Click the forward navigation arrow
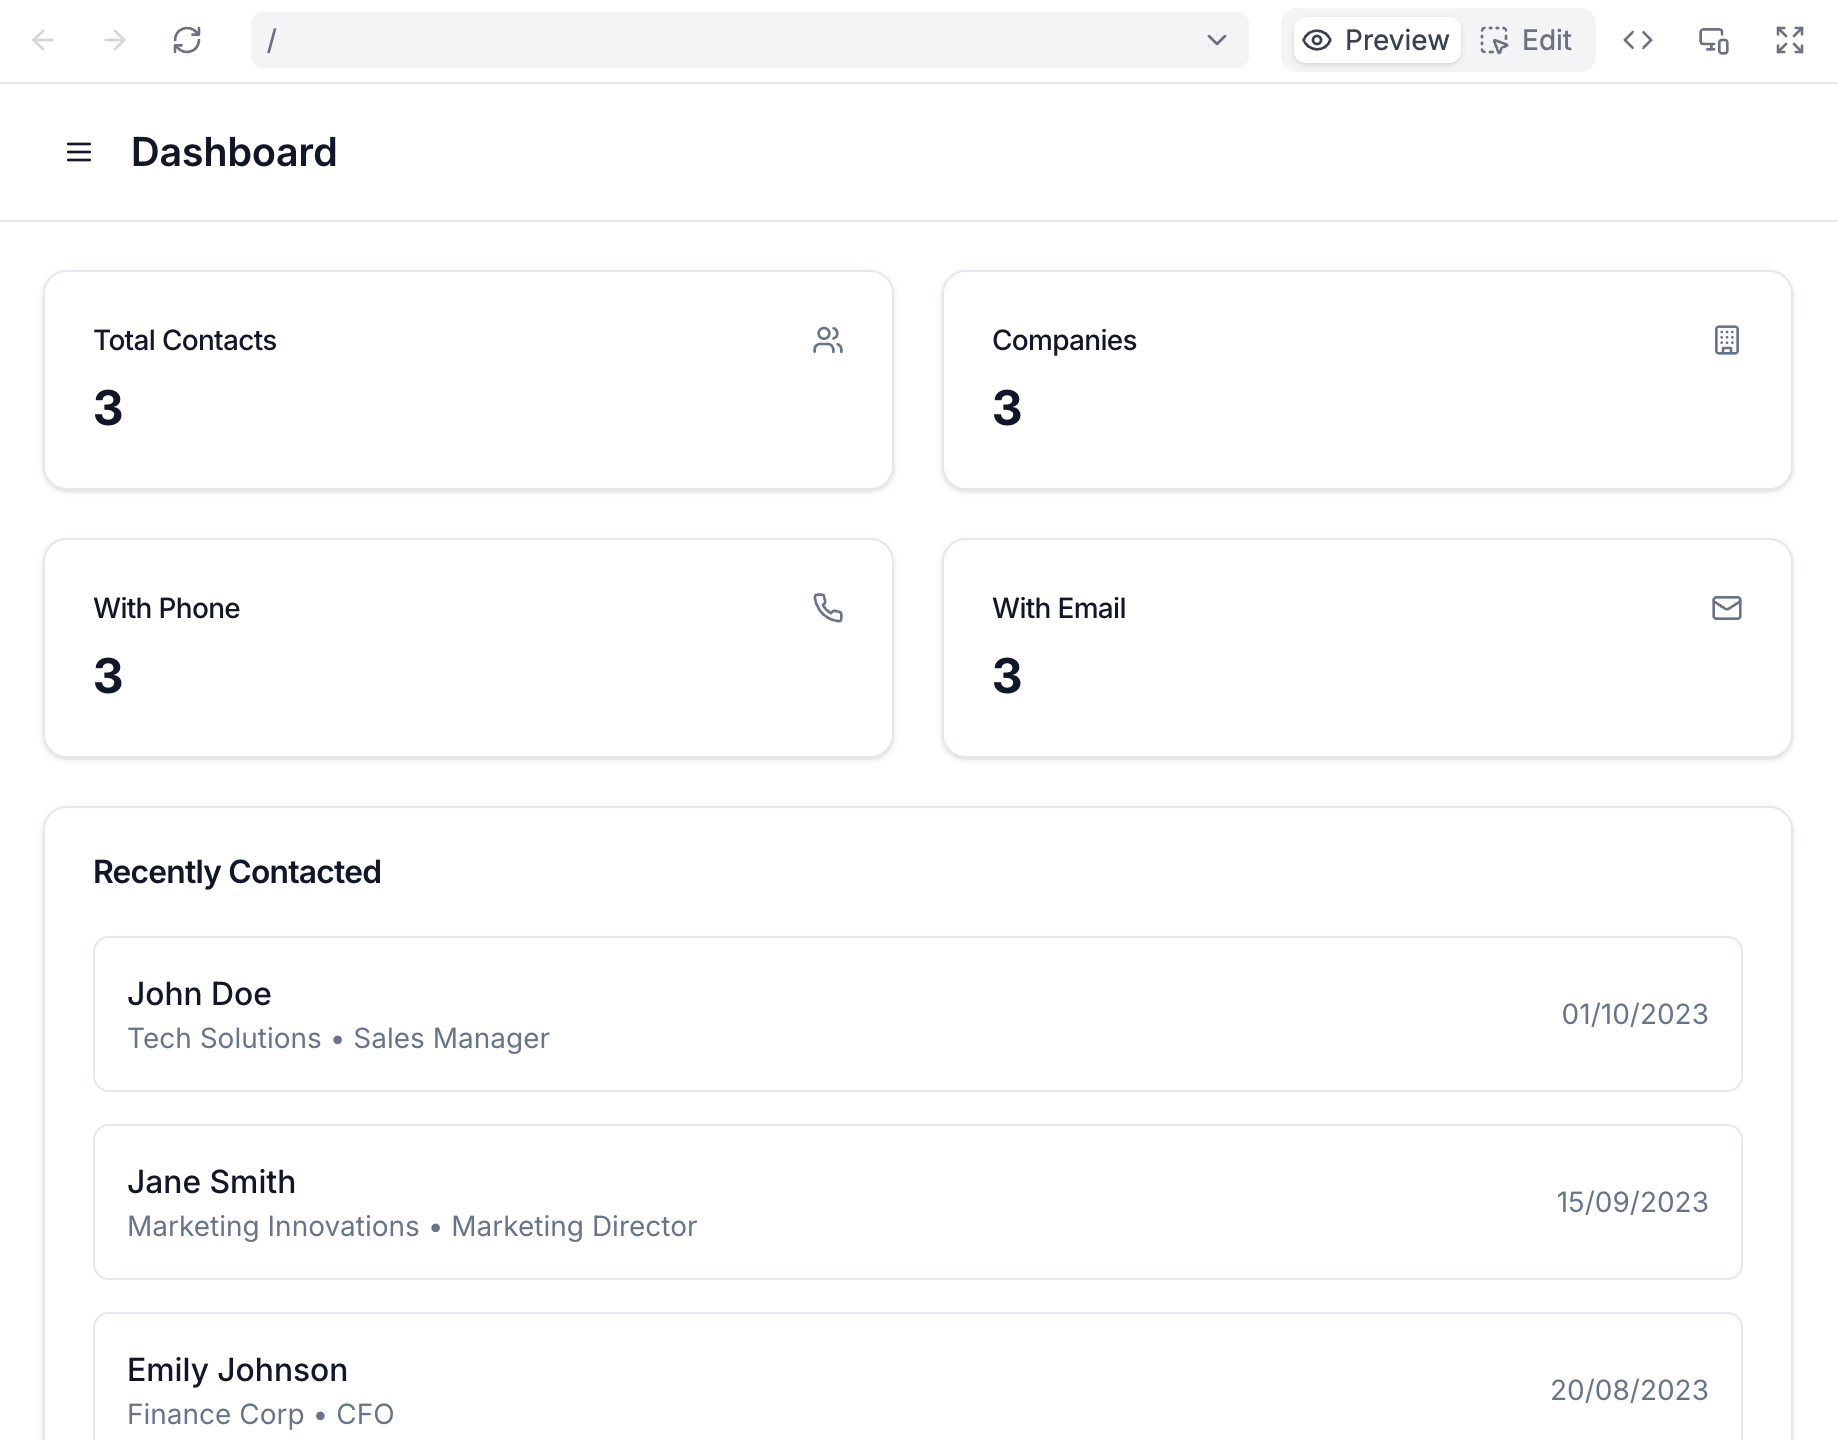1838x1440 pixels. click(115, 40)
